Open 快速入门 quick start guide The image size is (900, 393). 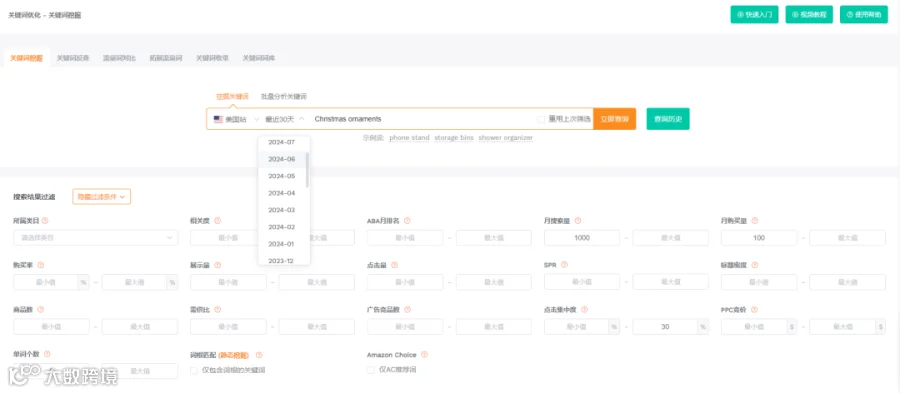point(754,14)
